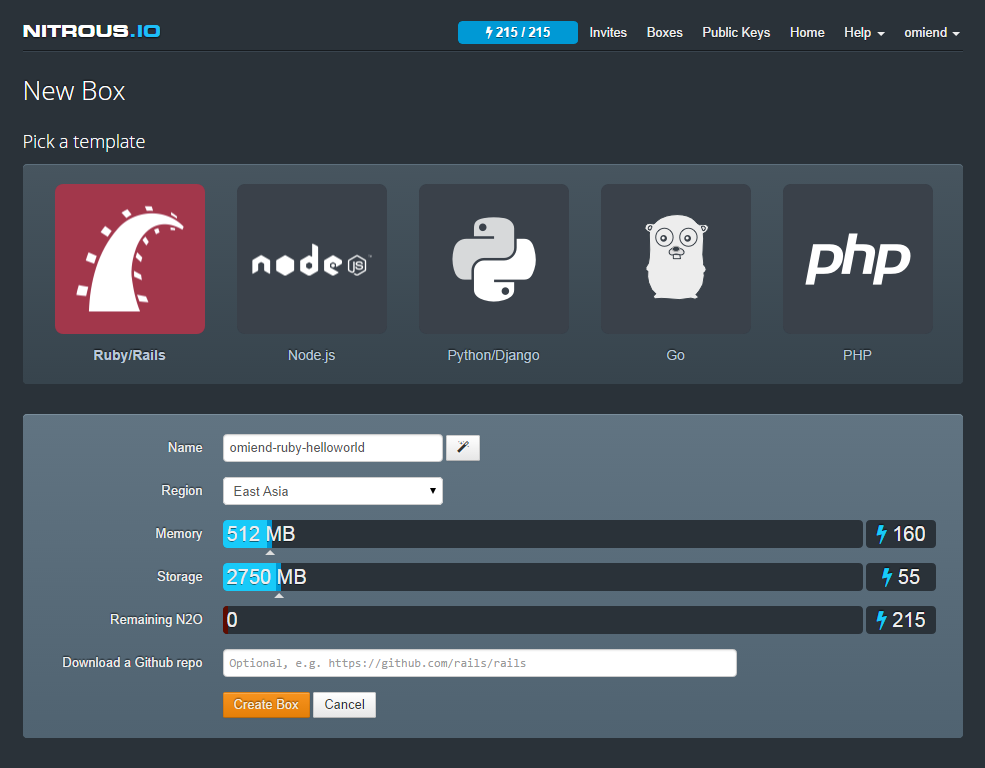
Task: Focus the Download a Github repo field
Action: (x=480, y=663)
